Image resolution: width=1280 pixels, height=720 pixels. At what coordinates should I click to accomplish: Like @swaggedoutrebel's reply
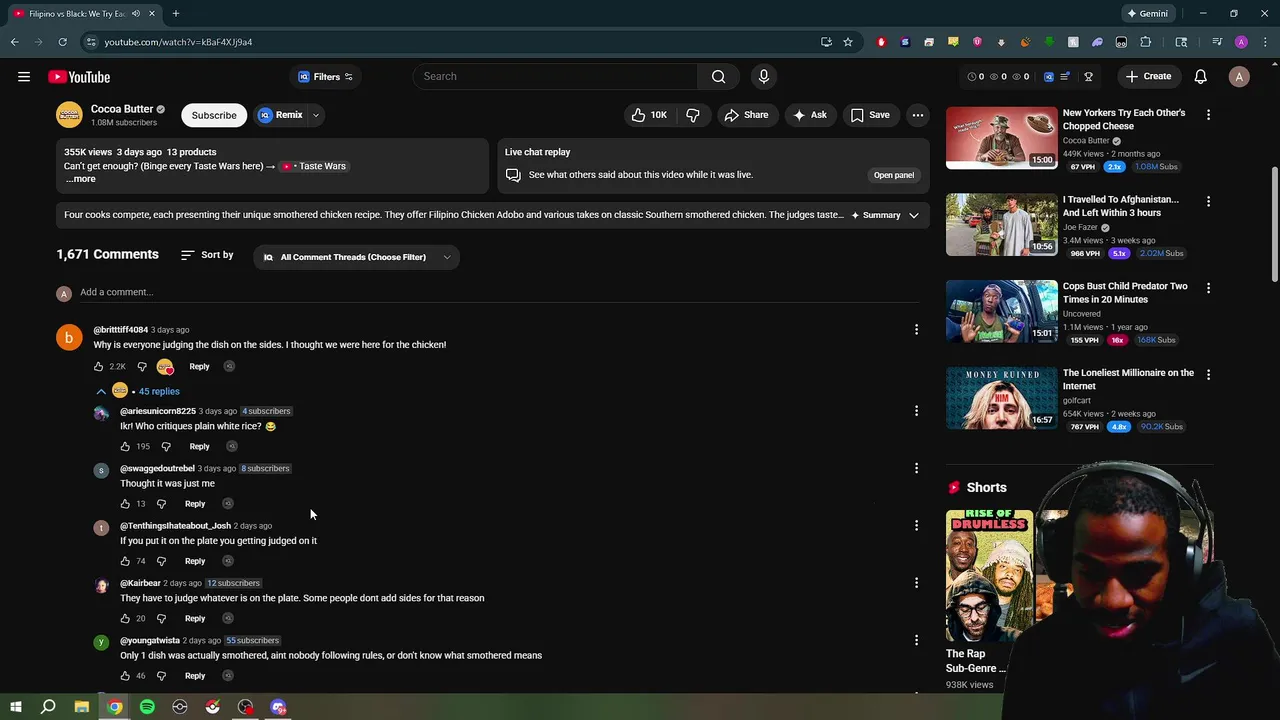(125, 504)
